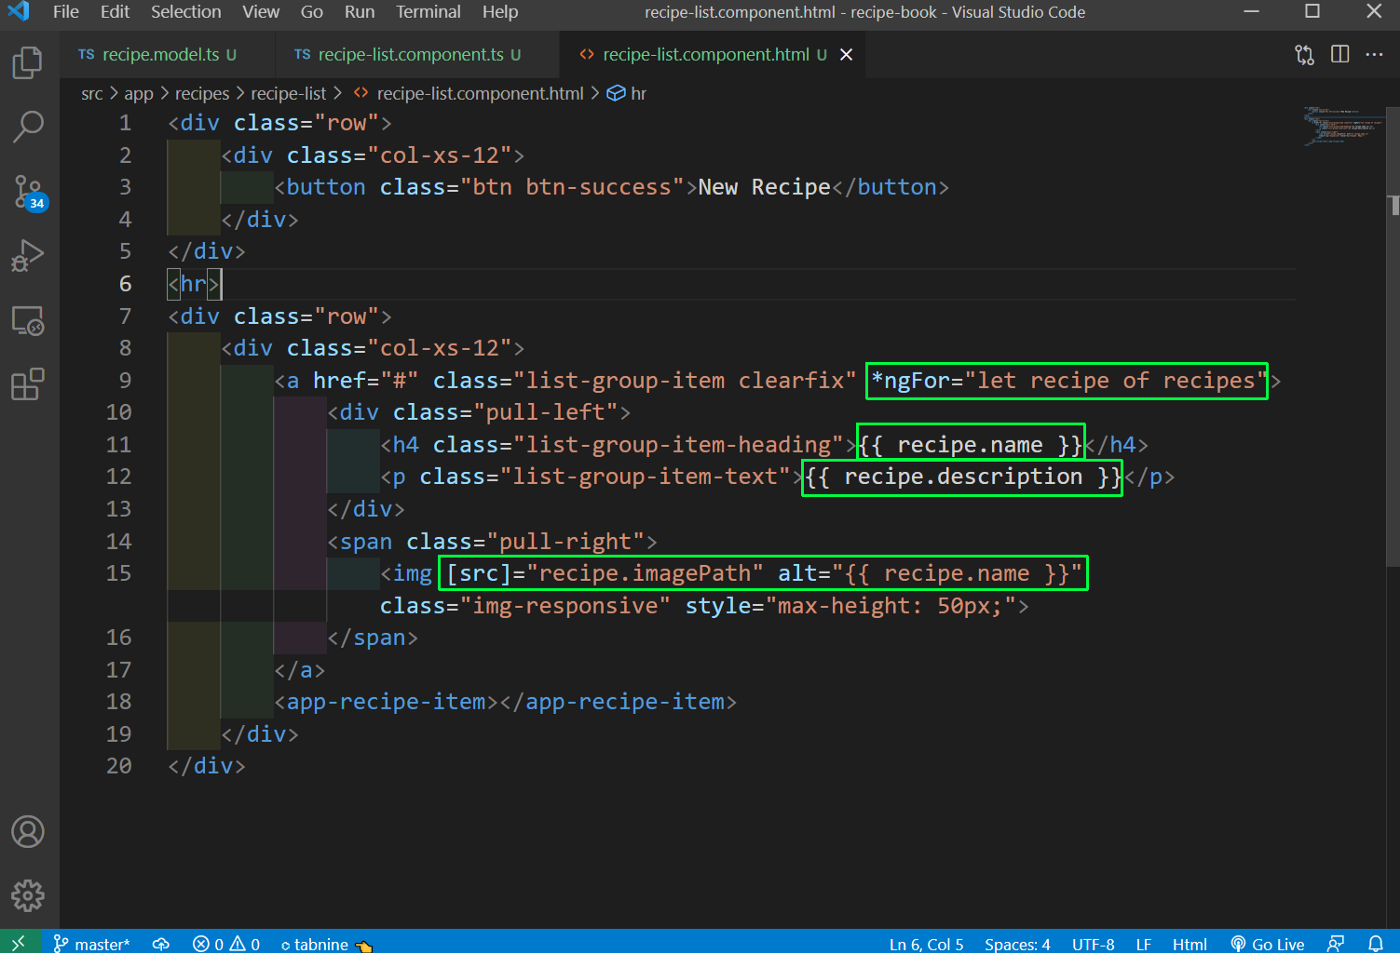Image resolution: width=1400 pixels, height=953 pixels.
Task: Open Remote Explorer in the activity bar
Action: tap(28, 321)
